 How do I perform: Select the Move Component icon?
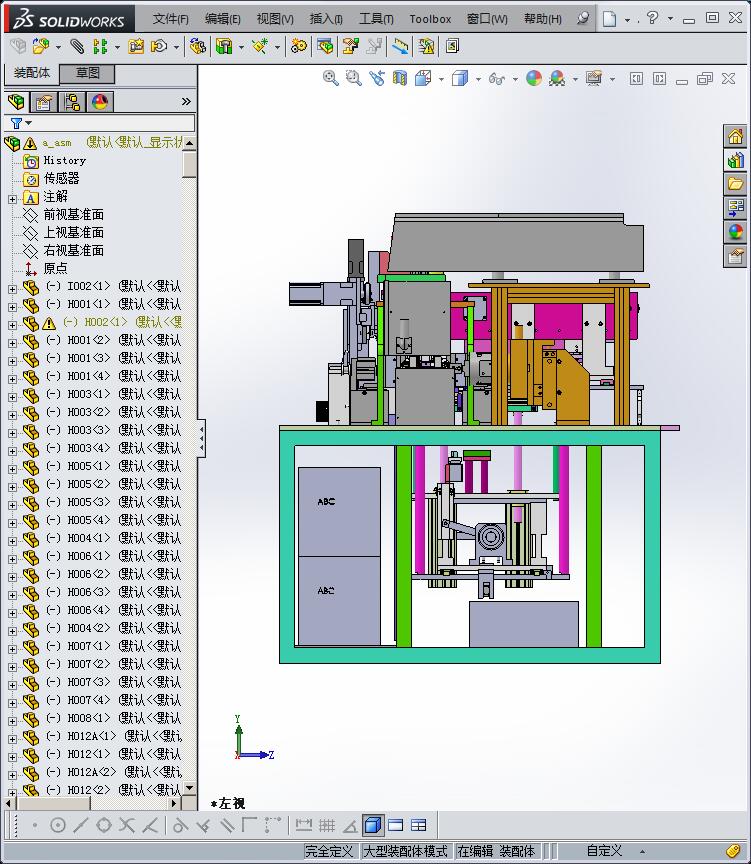coord(159,46)
